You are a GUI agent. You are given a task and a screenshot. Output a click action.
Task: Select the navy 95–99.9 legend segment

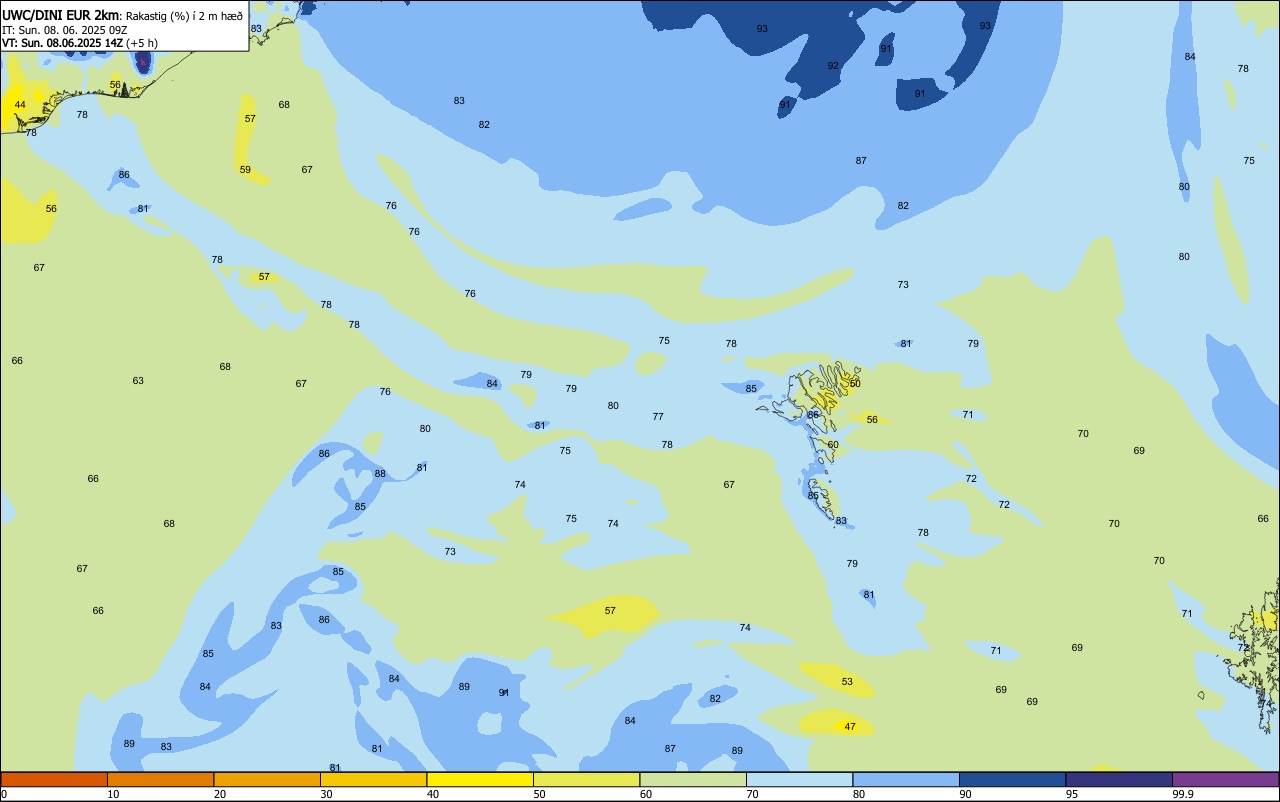click(x=1119, y=779)
